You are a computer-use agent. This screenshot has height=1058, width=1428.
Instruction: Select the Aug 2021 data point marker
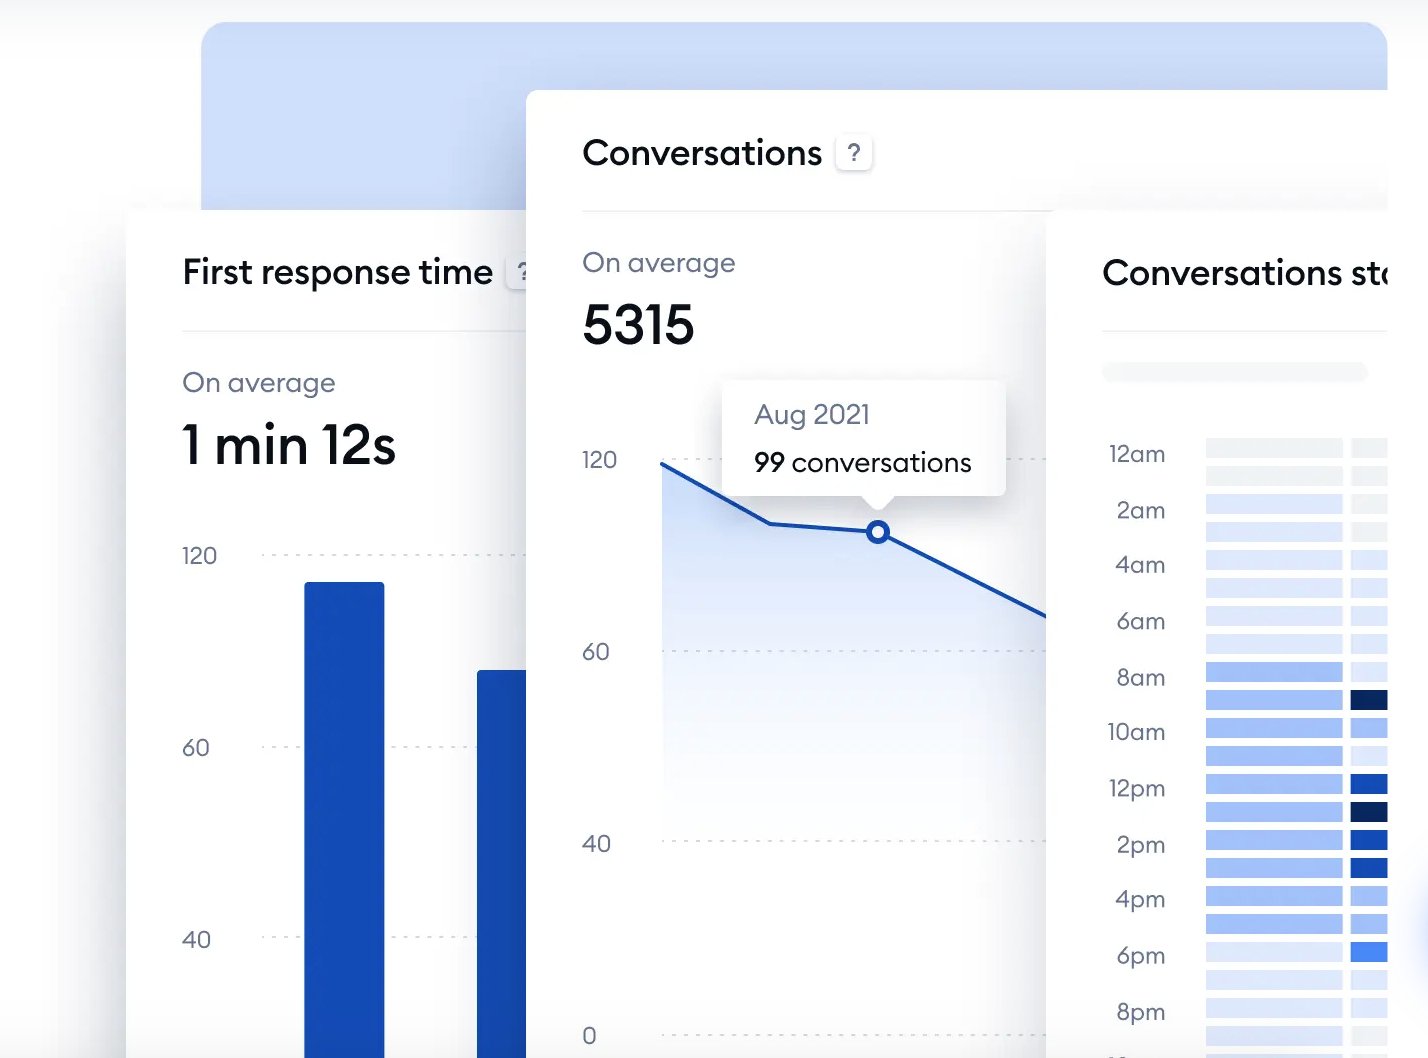[877, 532]
